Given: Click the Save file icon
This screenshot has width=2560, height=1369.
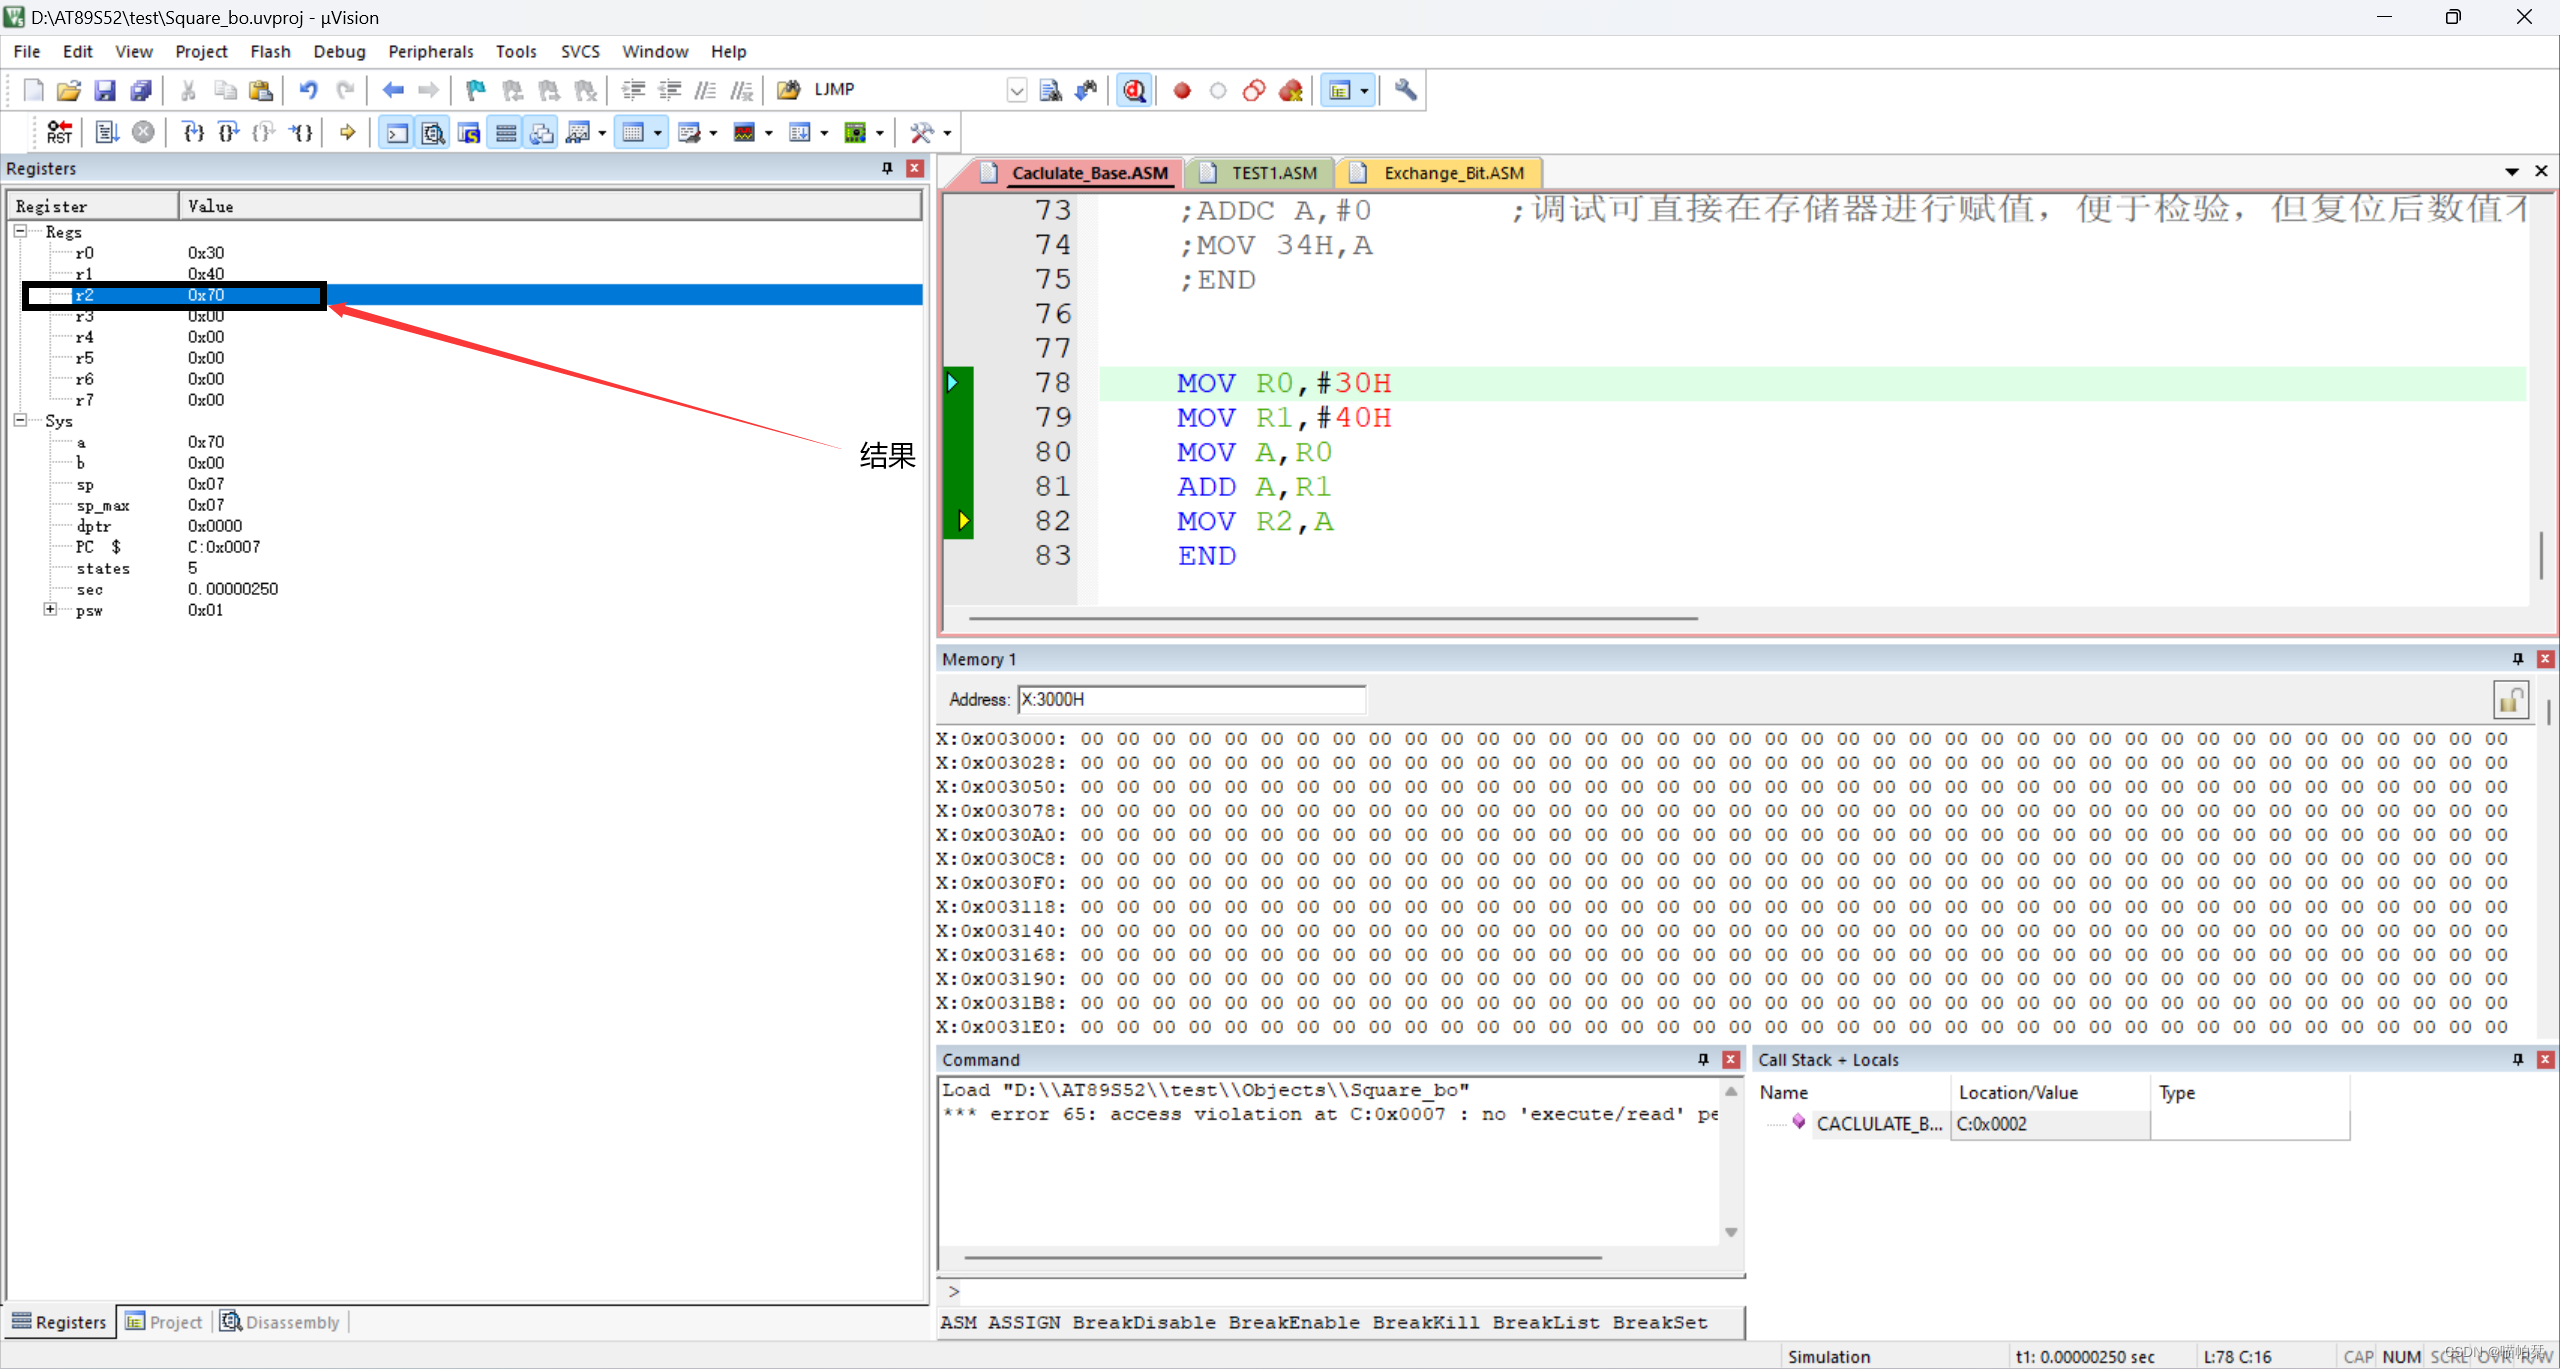Looking at the screenshot, I should (104, 90).
